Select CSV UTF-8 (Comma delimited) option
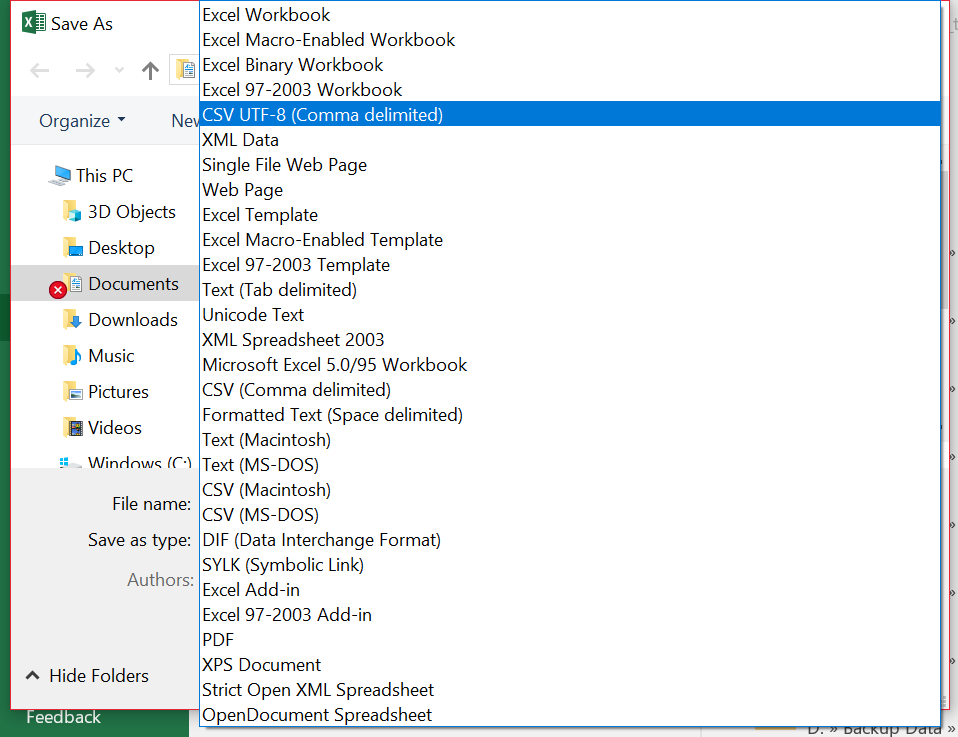 pos(569,115)
